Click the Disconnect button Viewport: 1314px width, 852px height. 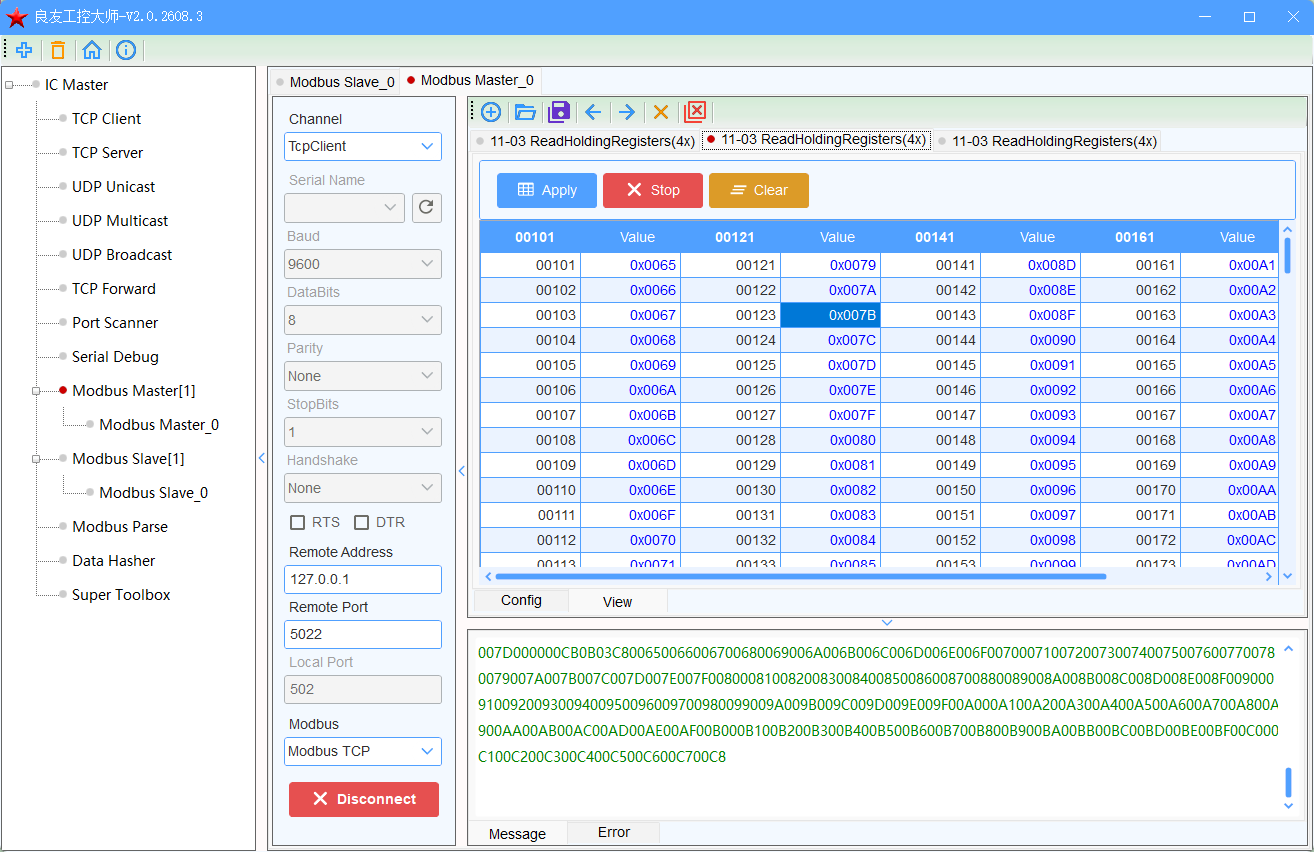click(364, 799)
